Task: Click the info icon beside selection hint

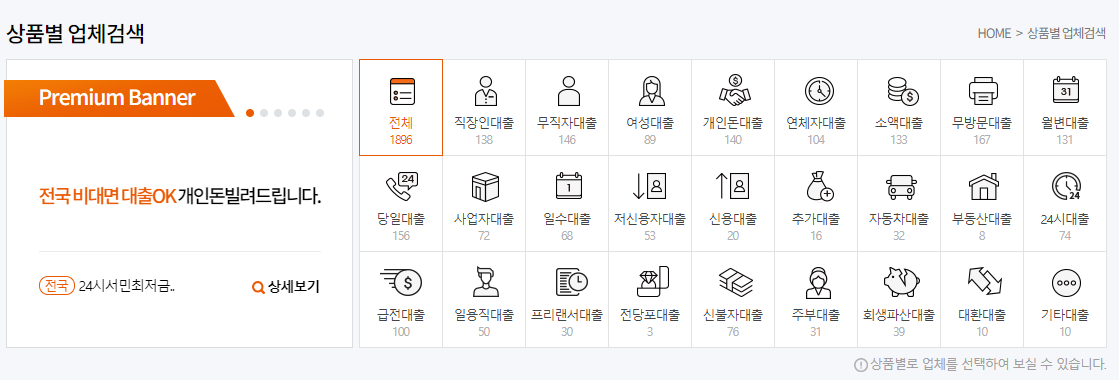Action: point(860,364)
